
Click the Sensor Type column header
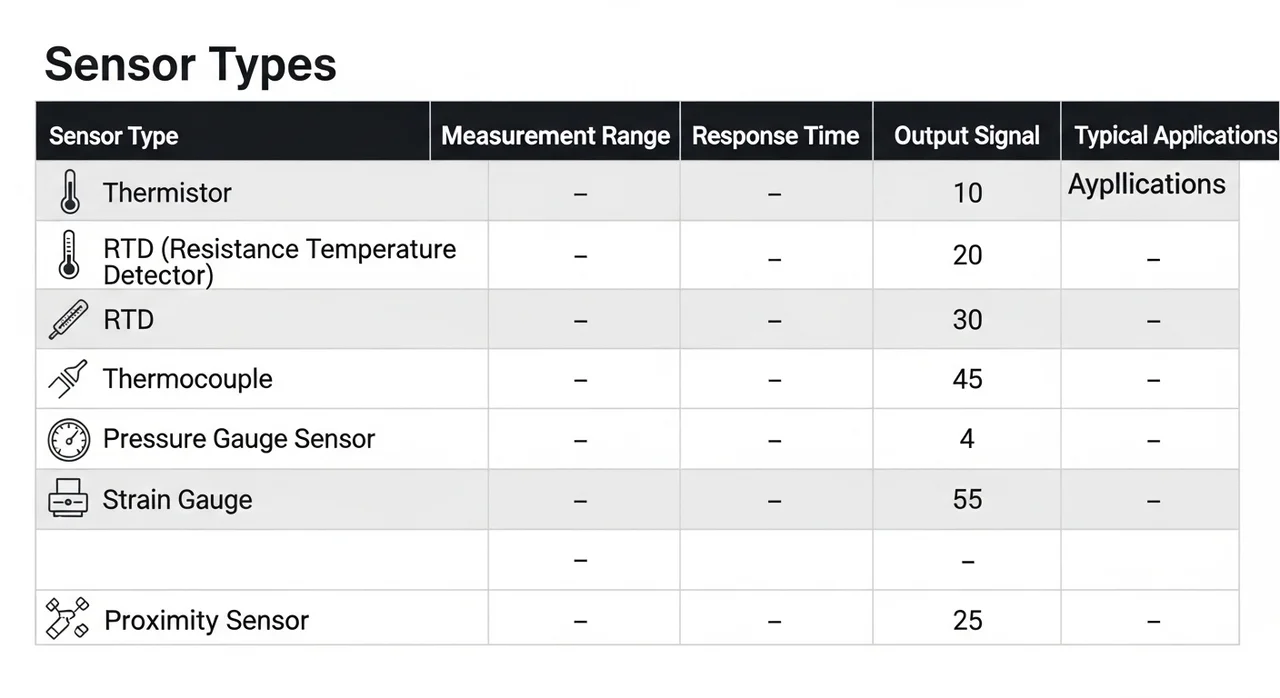point(113,136)
